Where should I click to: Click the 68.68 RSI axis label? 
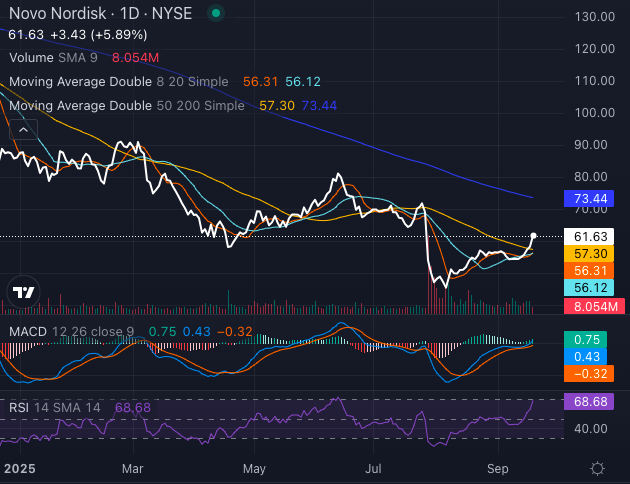tap(589, 401)
